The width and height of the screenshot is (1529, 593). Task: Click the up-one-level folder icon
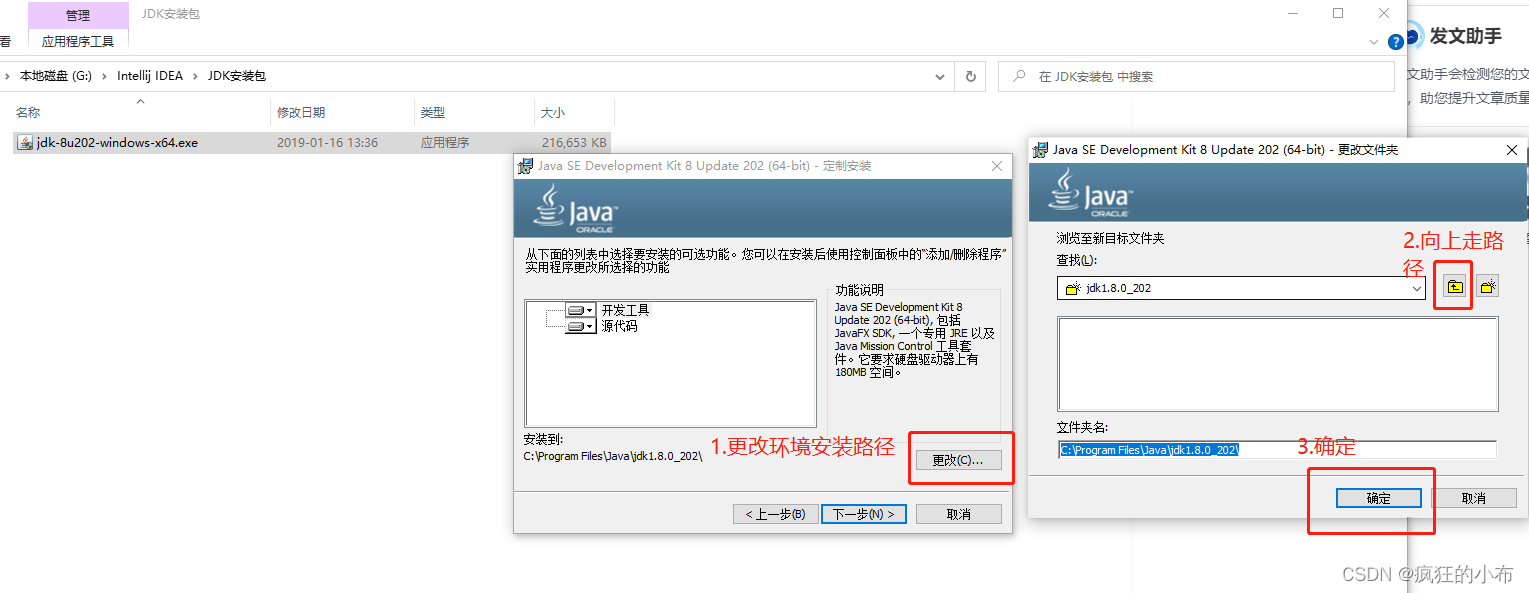(1455, 287)
